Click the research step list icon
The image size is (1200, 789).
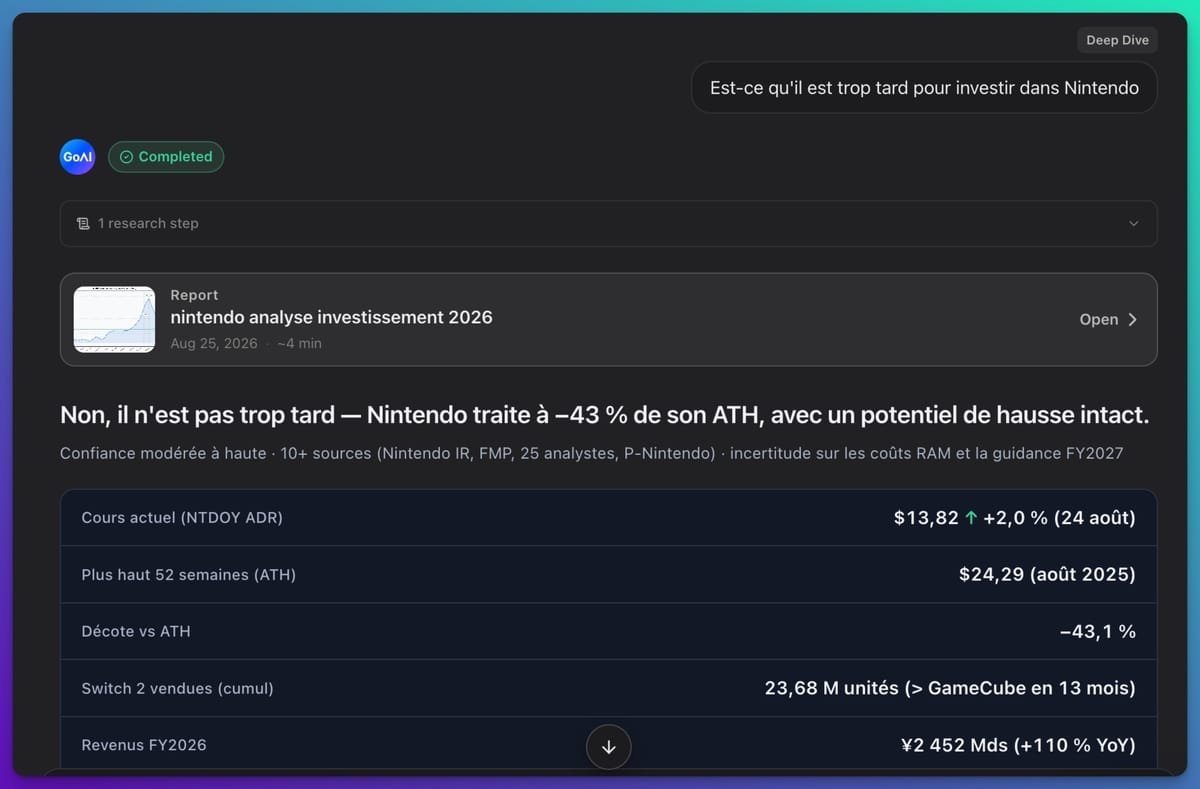point(83,223)
